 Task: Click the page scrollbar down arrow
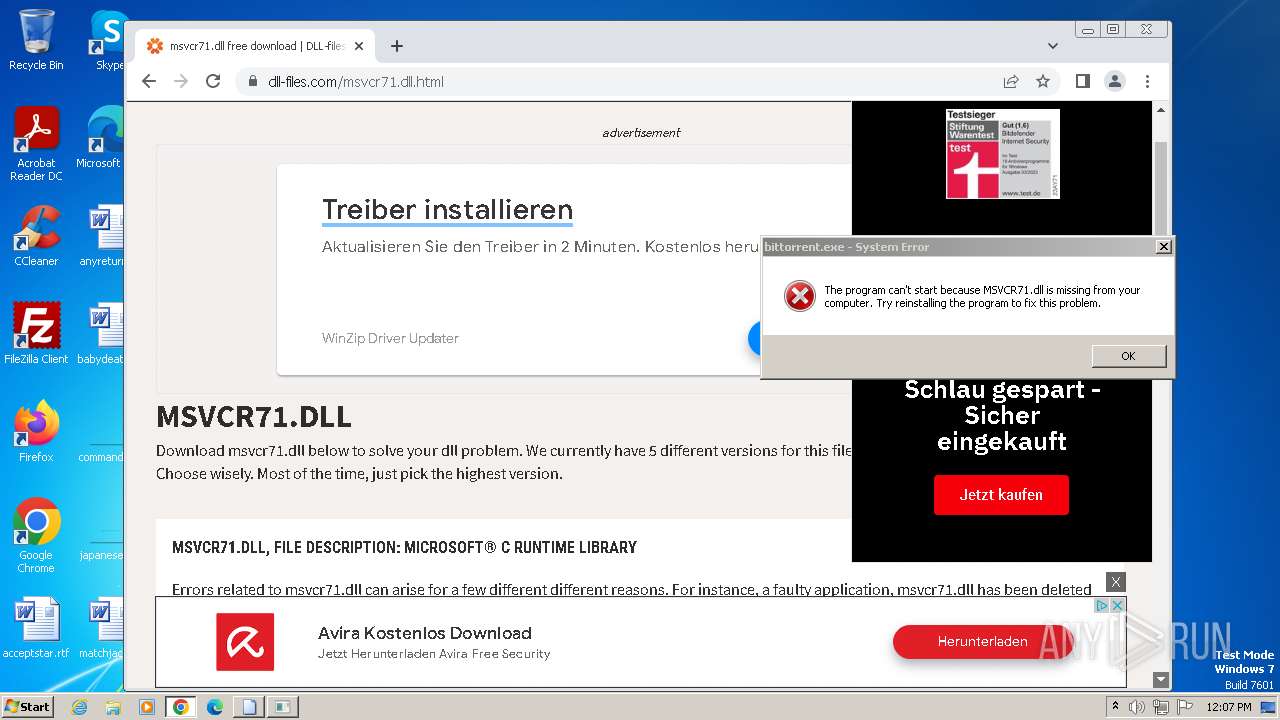coord(1160,680)
